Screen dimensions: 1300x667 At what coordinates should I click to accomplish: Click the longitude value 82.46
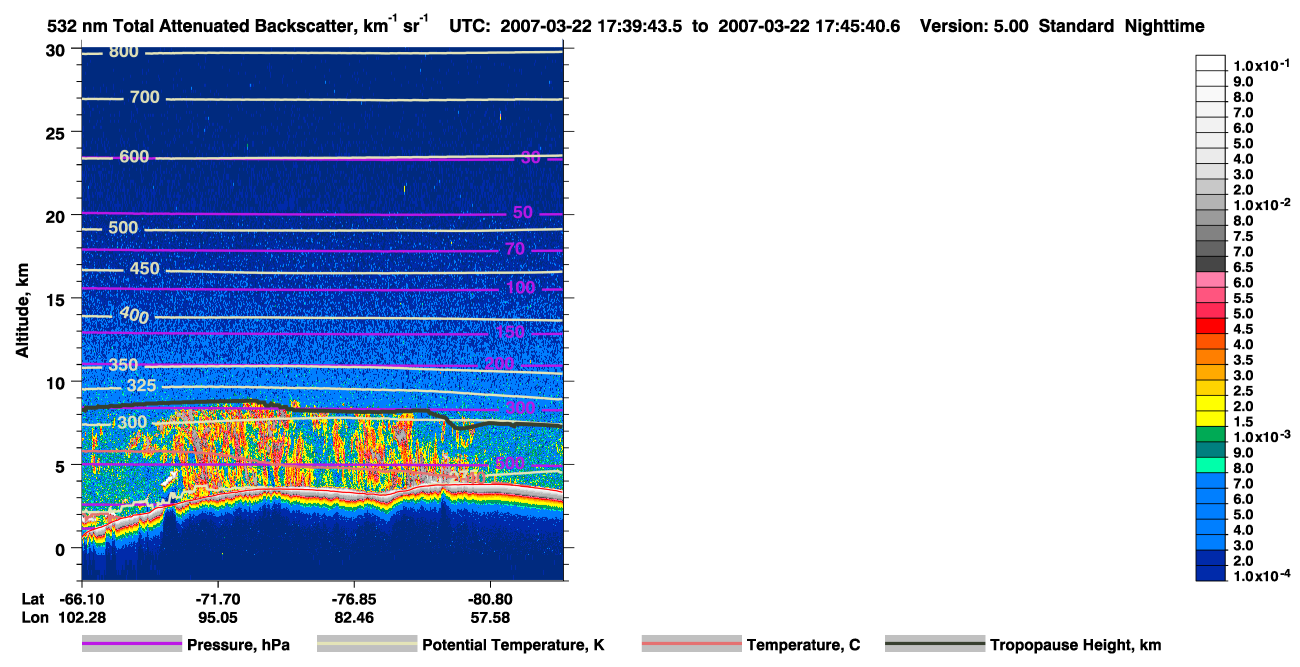(354, 618)
